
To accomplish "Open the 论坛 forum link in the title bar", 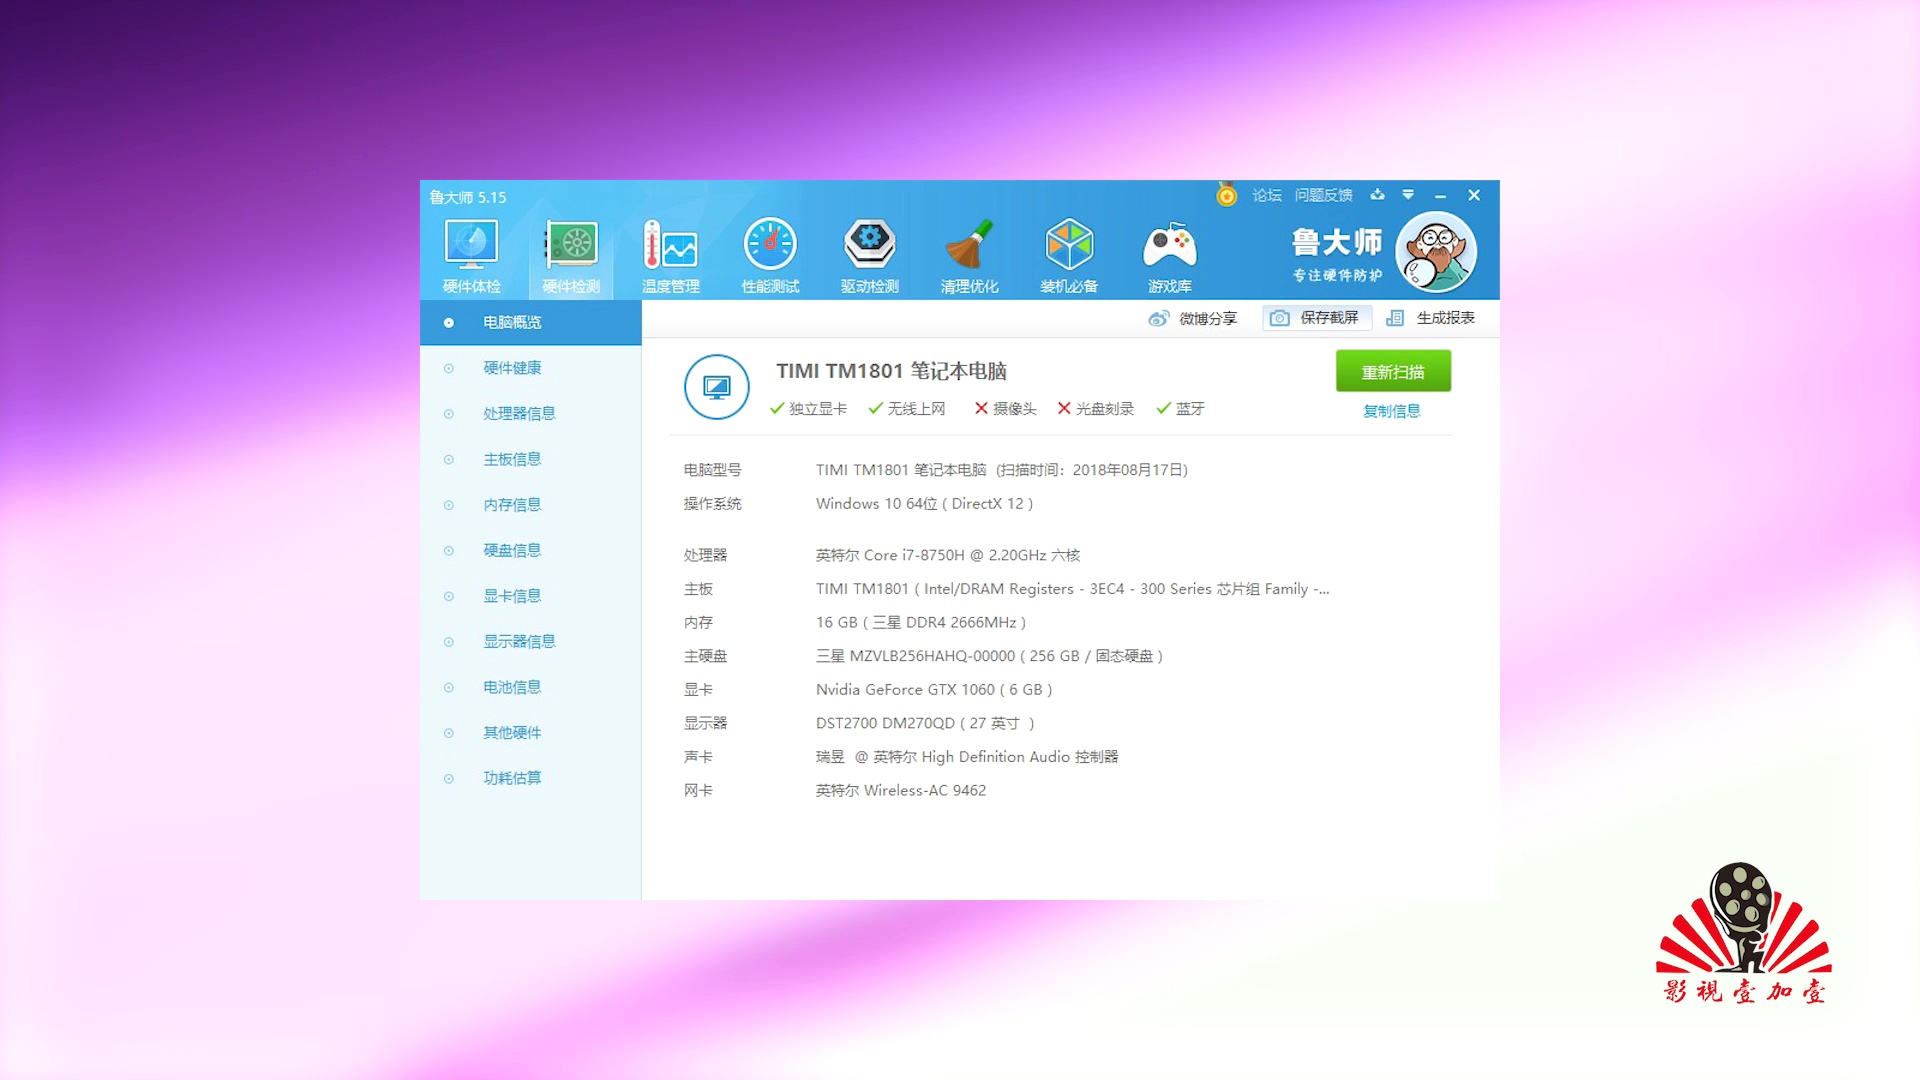I will coord(1266,195).
